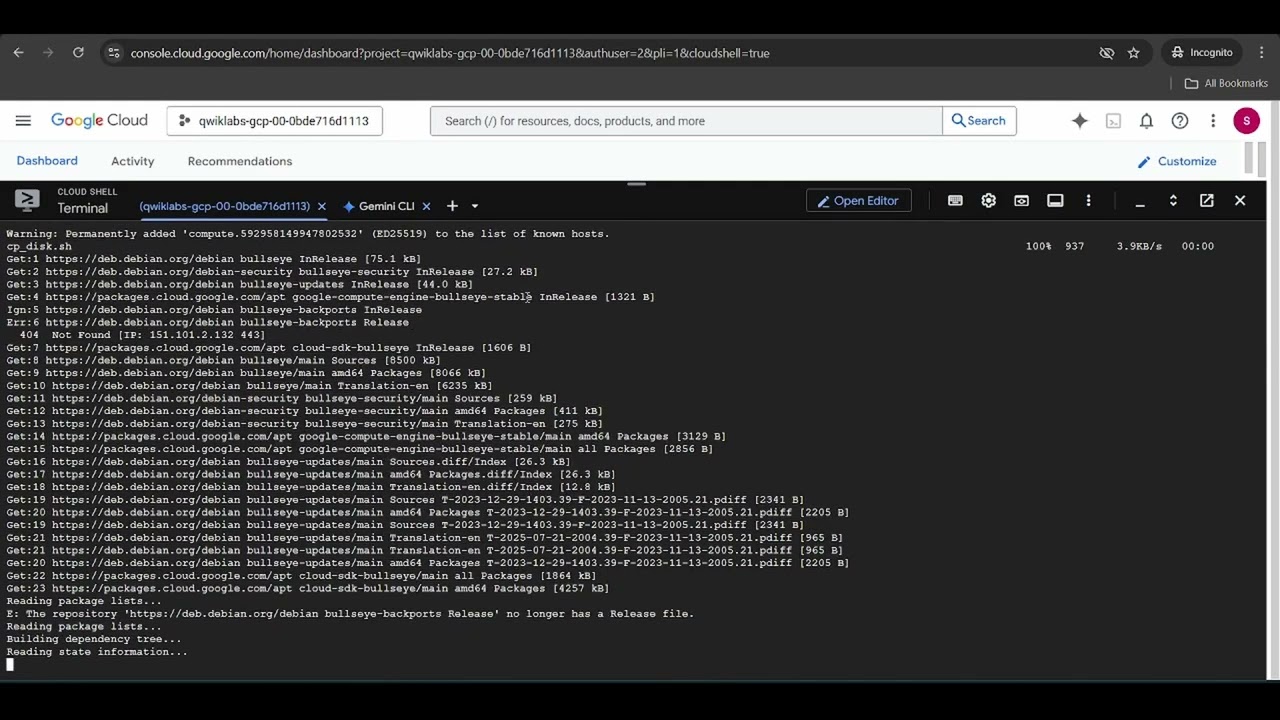Close the qwiklabs Cloud Shell session tab
The image size is (1280, 720).
point(321,206)
